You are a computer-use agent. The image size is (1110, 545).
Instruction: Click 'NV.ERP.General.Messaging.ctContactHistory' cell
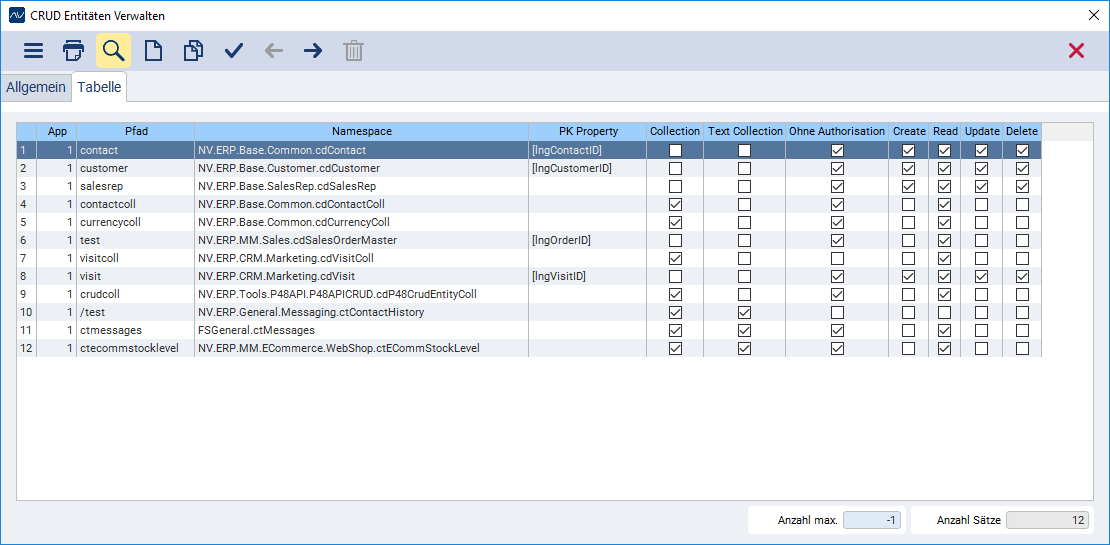point(361,312)
